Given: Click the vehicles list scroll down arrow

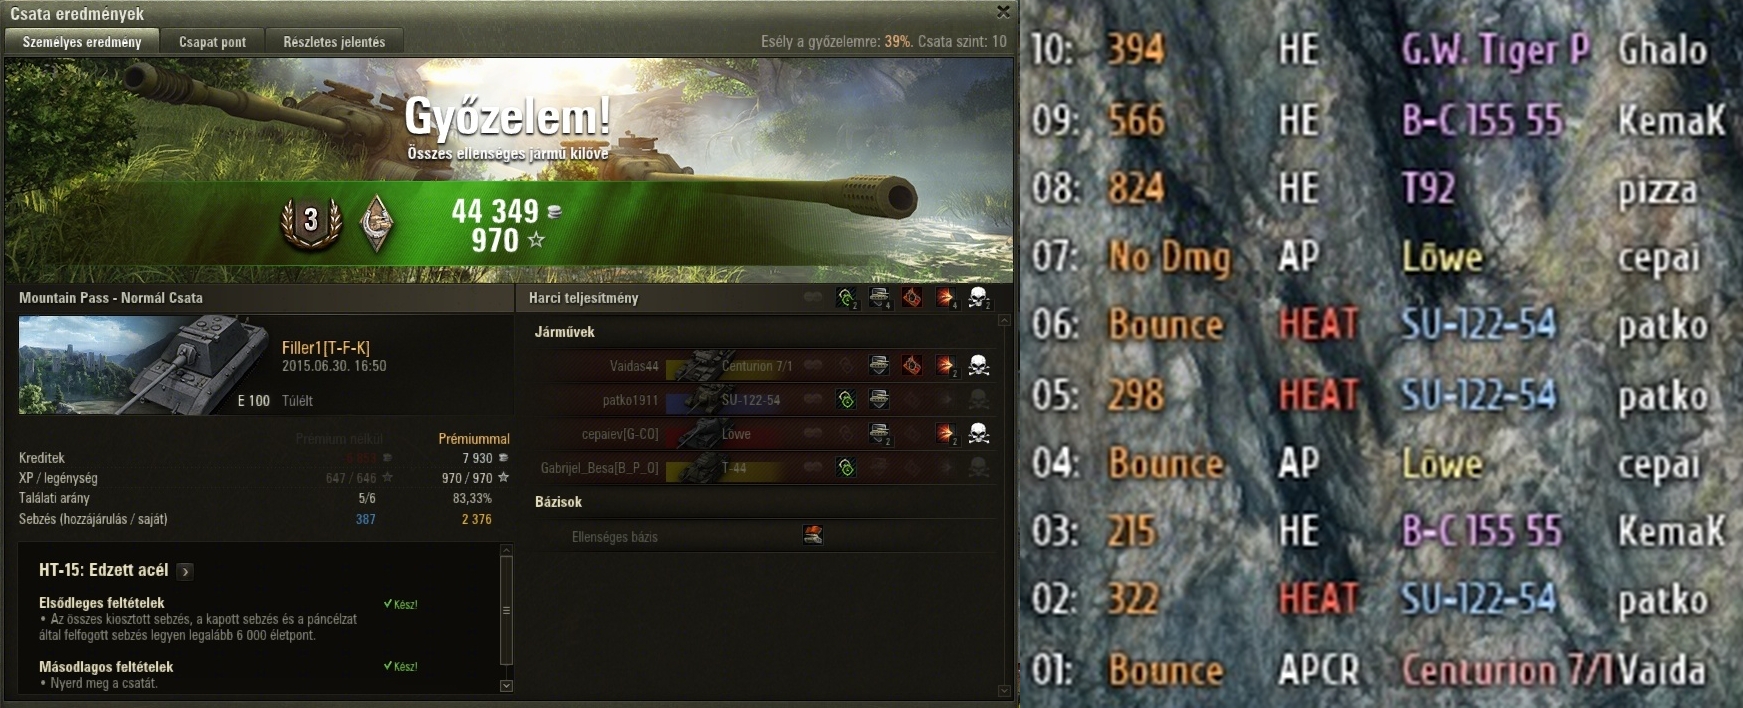Looking at the screenshot, I should (1004, 691).
